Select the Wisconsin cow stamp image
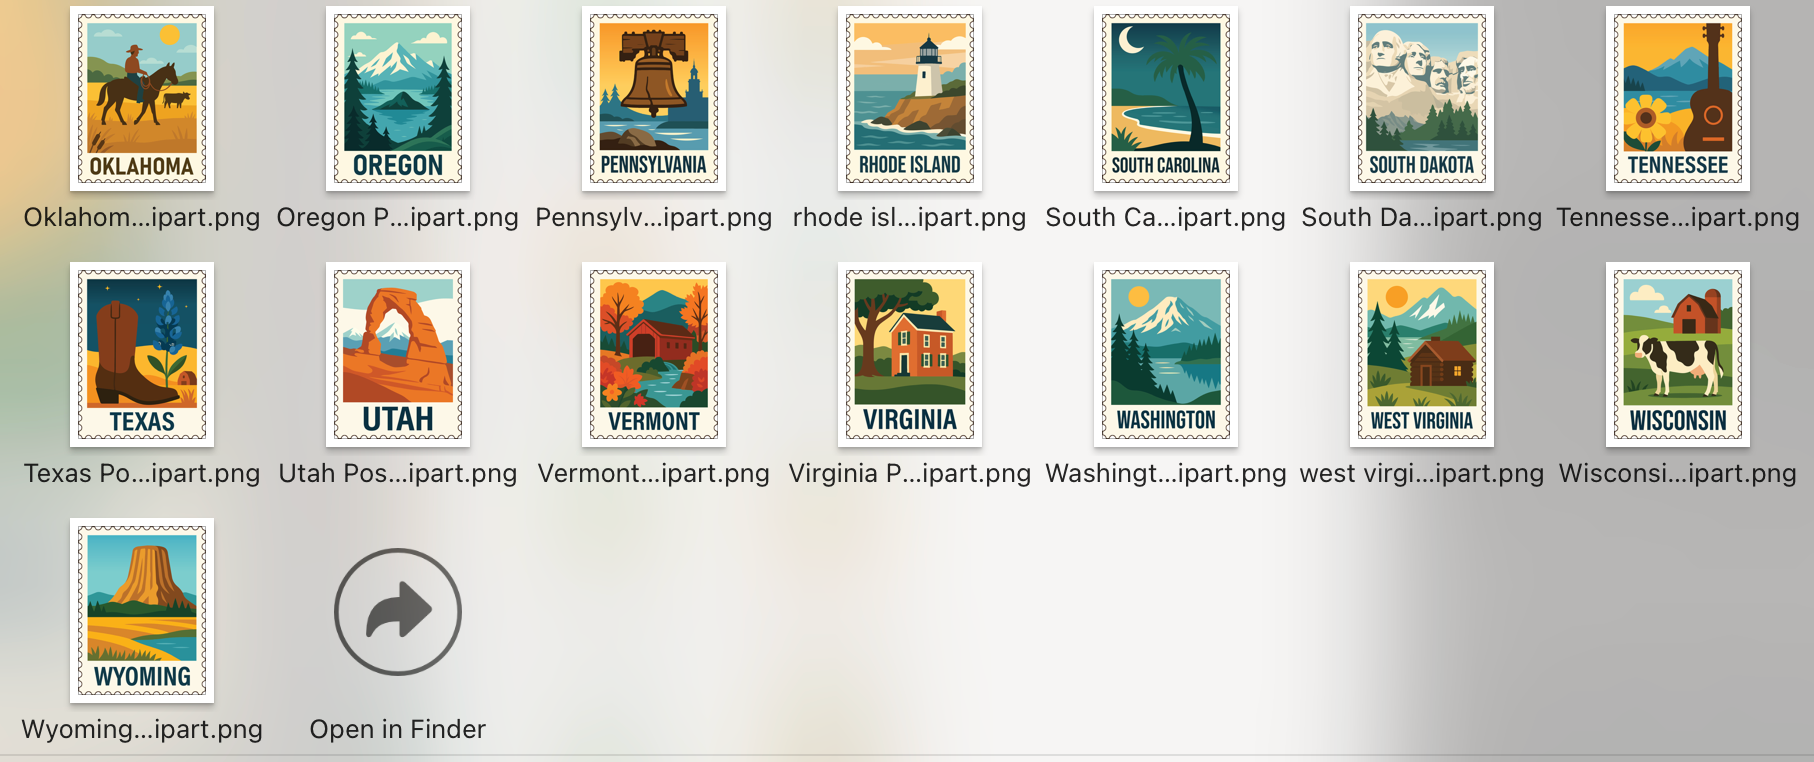1814x762 pixels. (x=1678, y=354)
